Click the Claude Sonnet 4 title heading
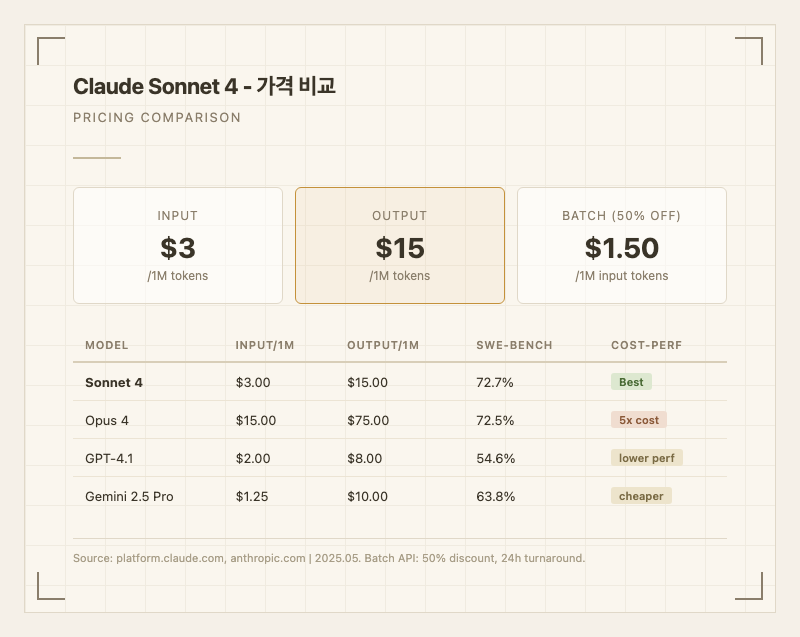800x637 pixels. click(x=204, y=86)
